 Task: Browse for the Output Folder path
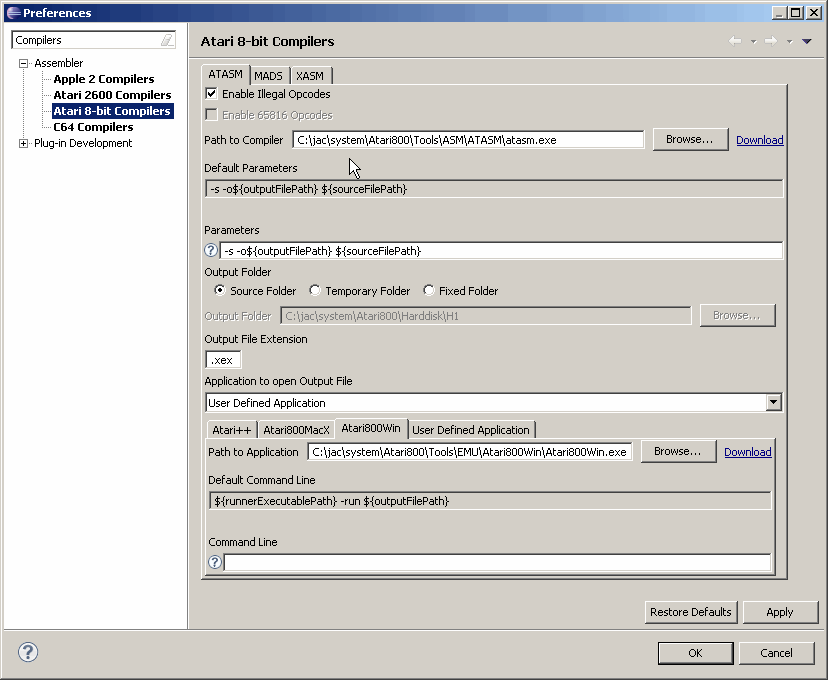point(737,315)
